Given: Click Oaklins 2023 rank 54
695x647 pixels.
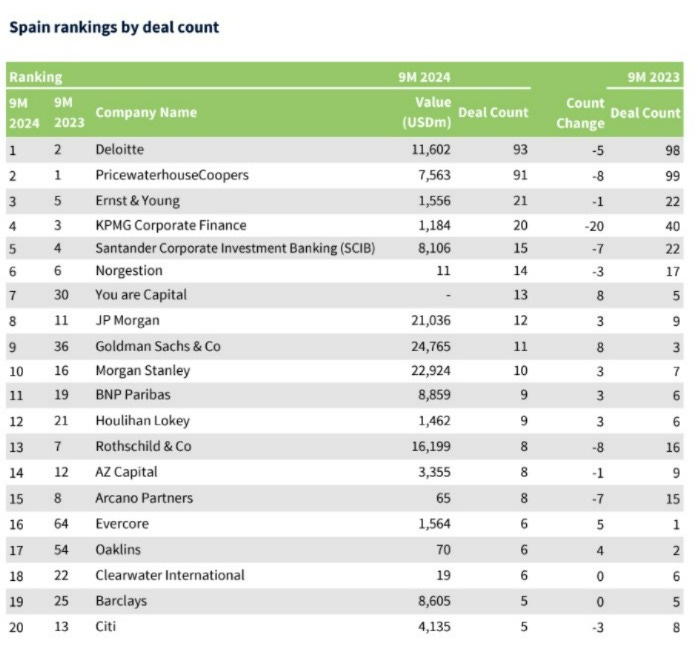Looking at the screenshot, I should [x=61, y=550].
